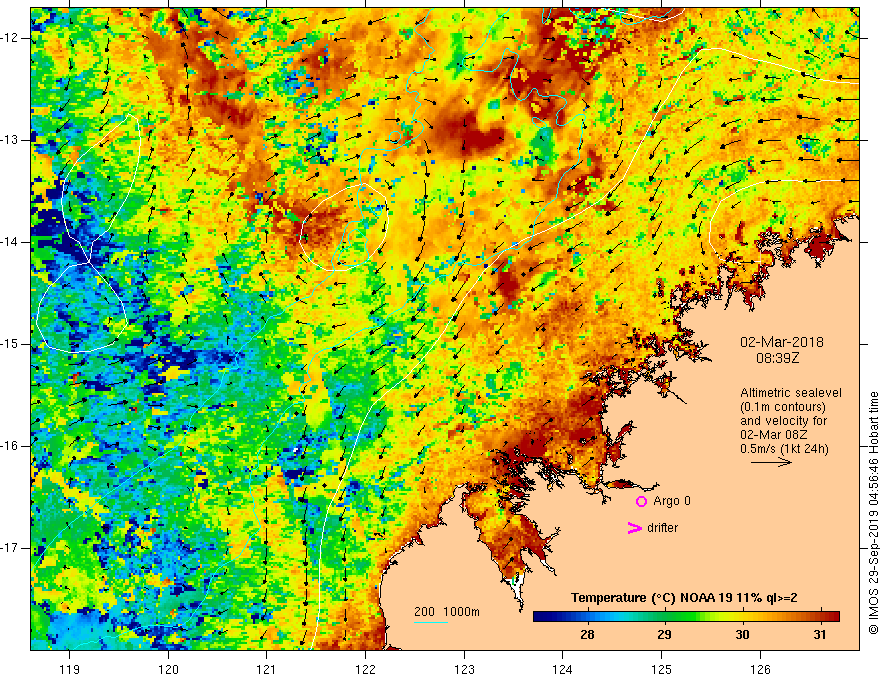Click longitude axis label 119
Viewport: 880px width, 680px height.
coord(70,669)
